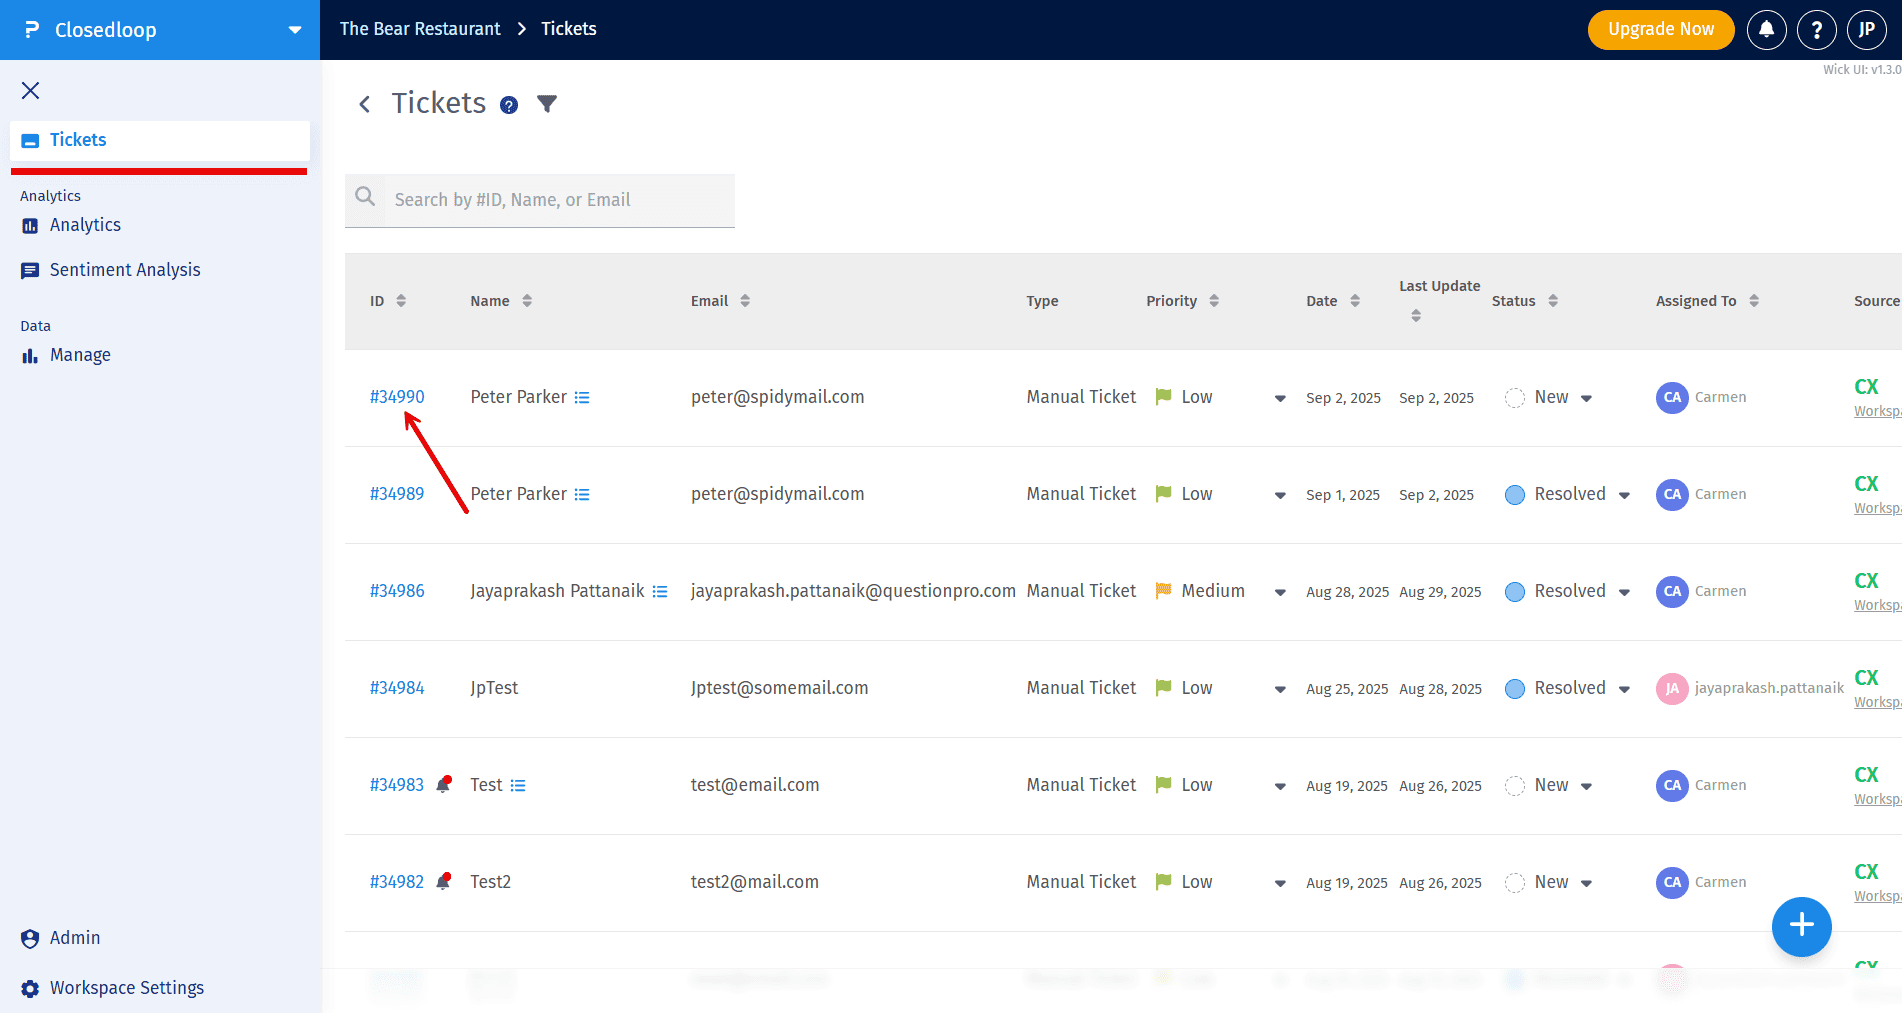The height and width of the screenshot is (1013, 1902).
Task: Click the alert bell on ticket #34983
Action: click(x=444, y=785)
